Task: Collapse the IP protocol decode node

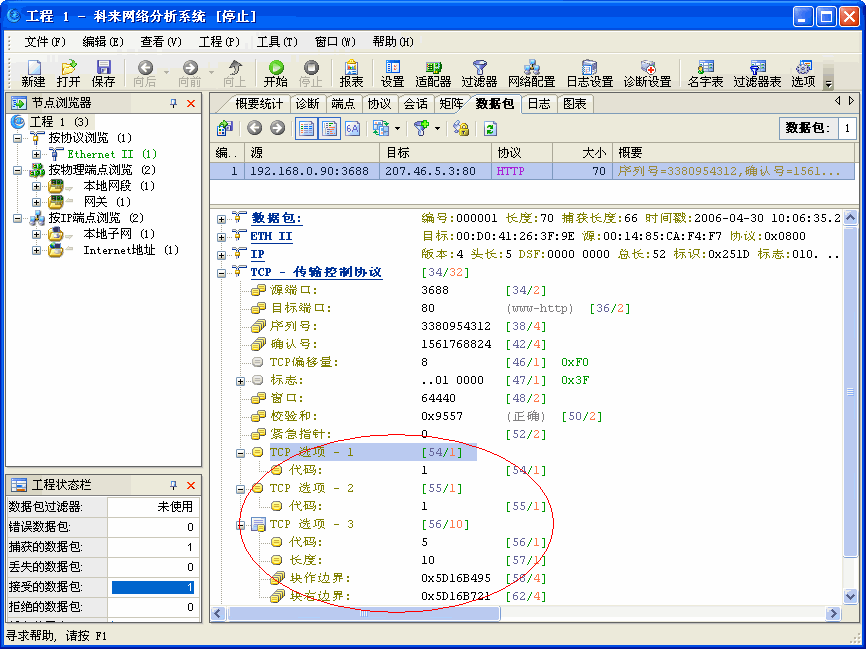Action: [222, 253]
